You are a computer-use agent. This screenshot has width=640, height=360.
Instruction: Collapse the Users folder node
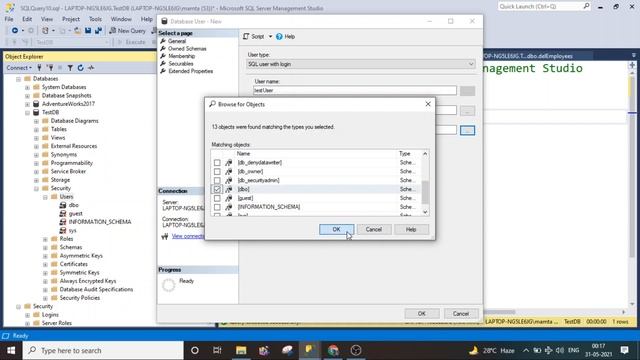pyautogui.click(x=45, y=197)
